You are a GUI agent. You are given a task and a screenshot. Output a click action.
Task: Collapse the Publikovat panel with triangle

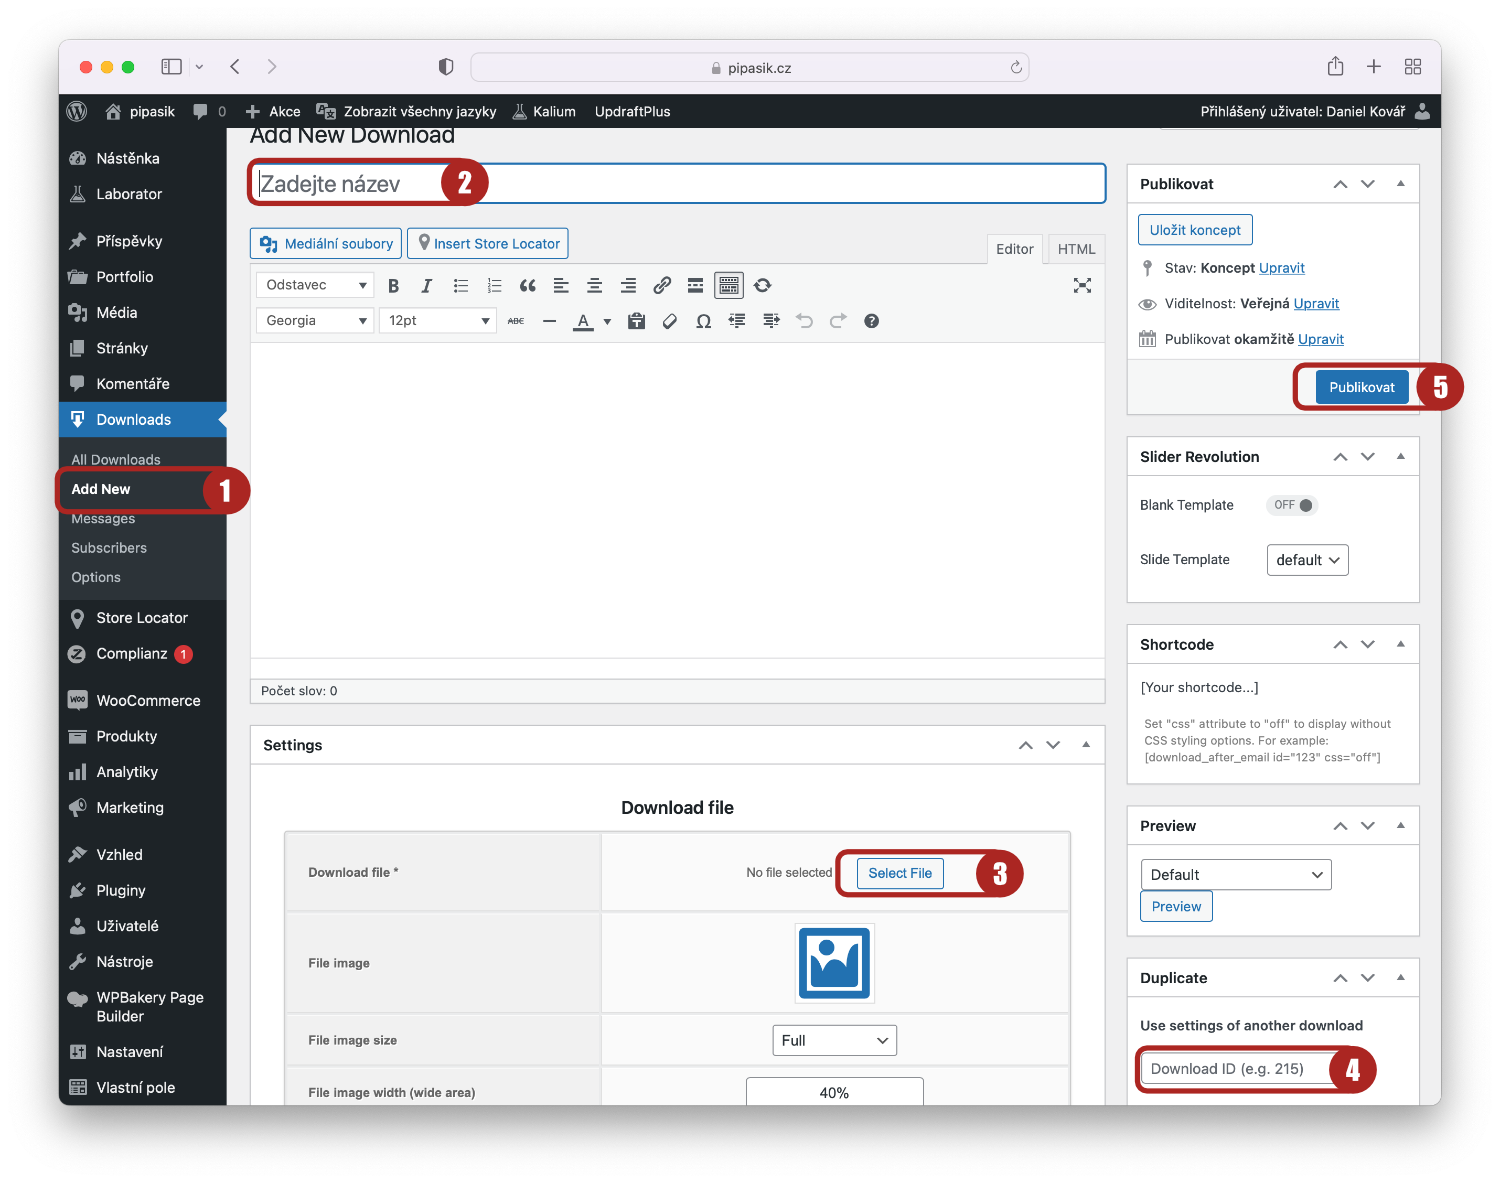coord(1400,184)
